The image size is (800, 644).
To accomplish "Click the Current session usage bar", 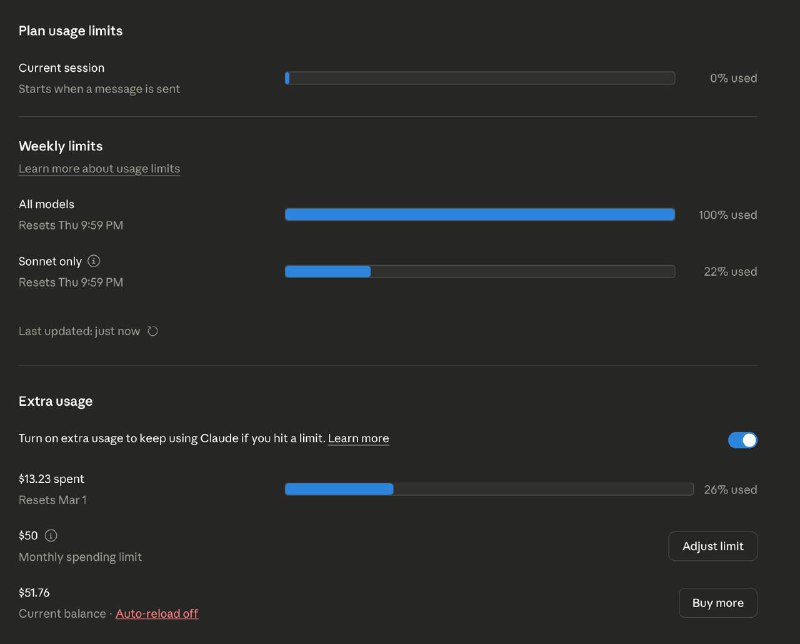I will (479, 78).
